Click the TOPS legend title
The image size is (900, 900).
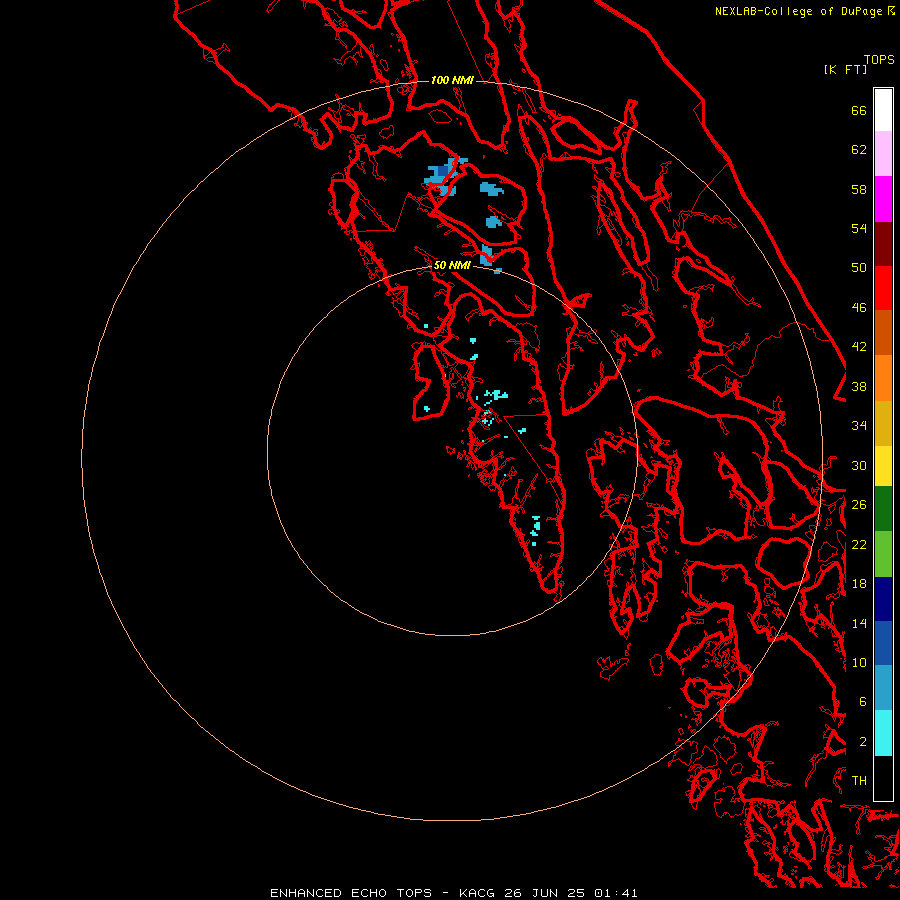(879, 59)
